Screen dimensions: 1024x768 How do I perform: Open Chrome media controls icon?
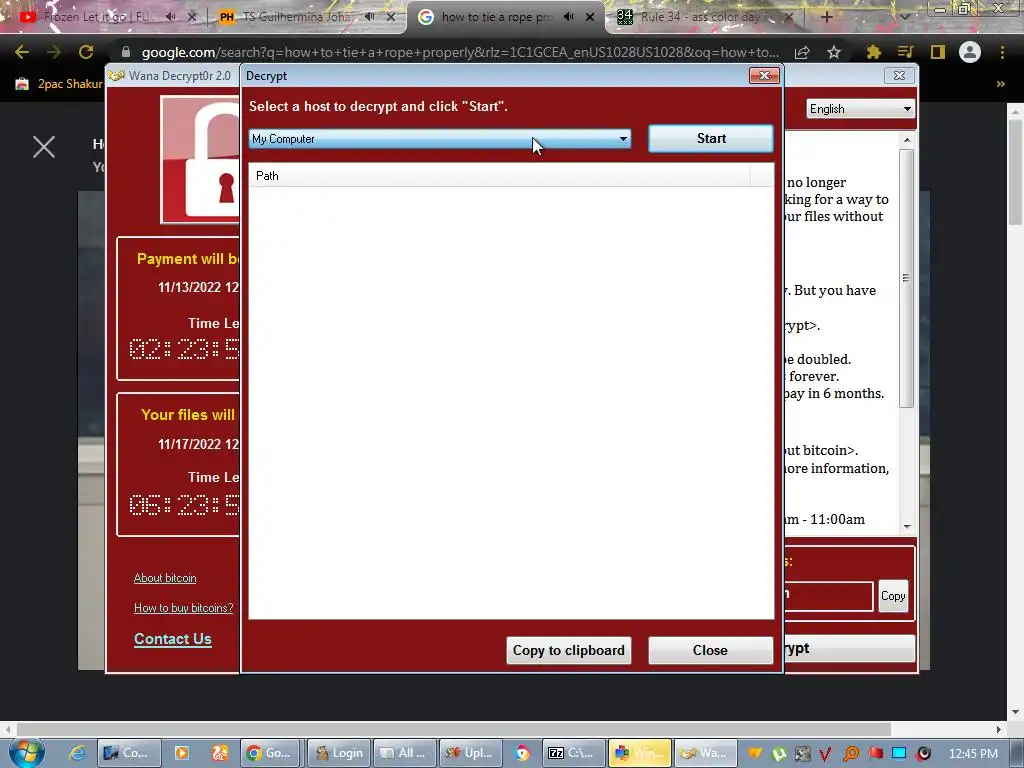pos(905,52)
